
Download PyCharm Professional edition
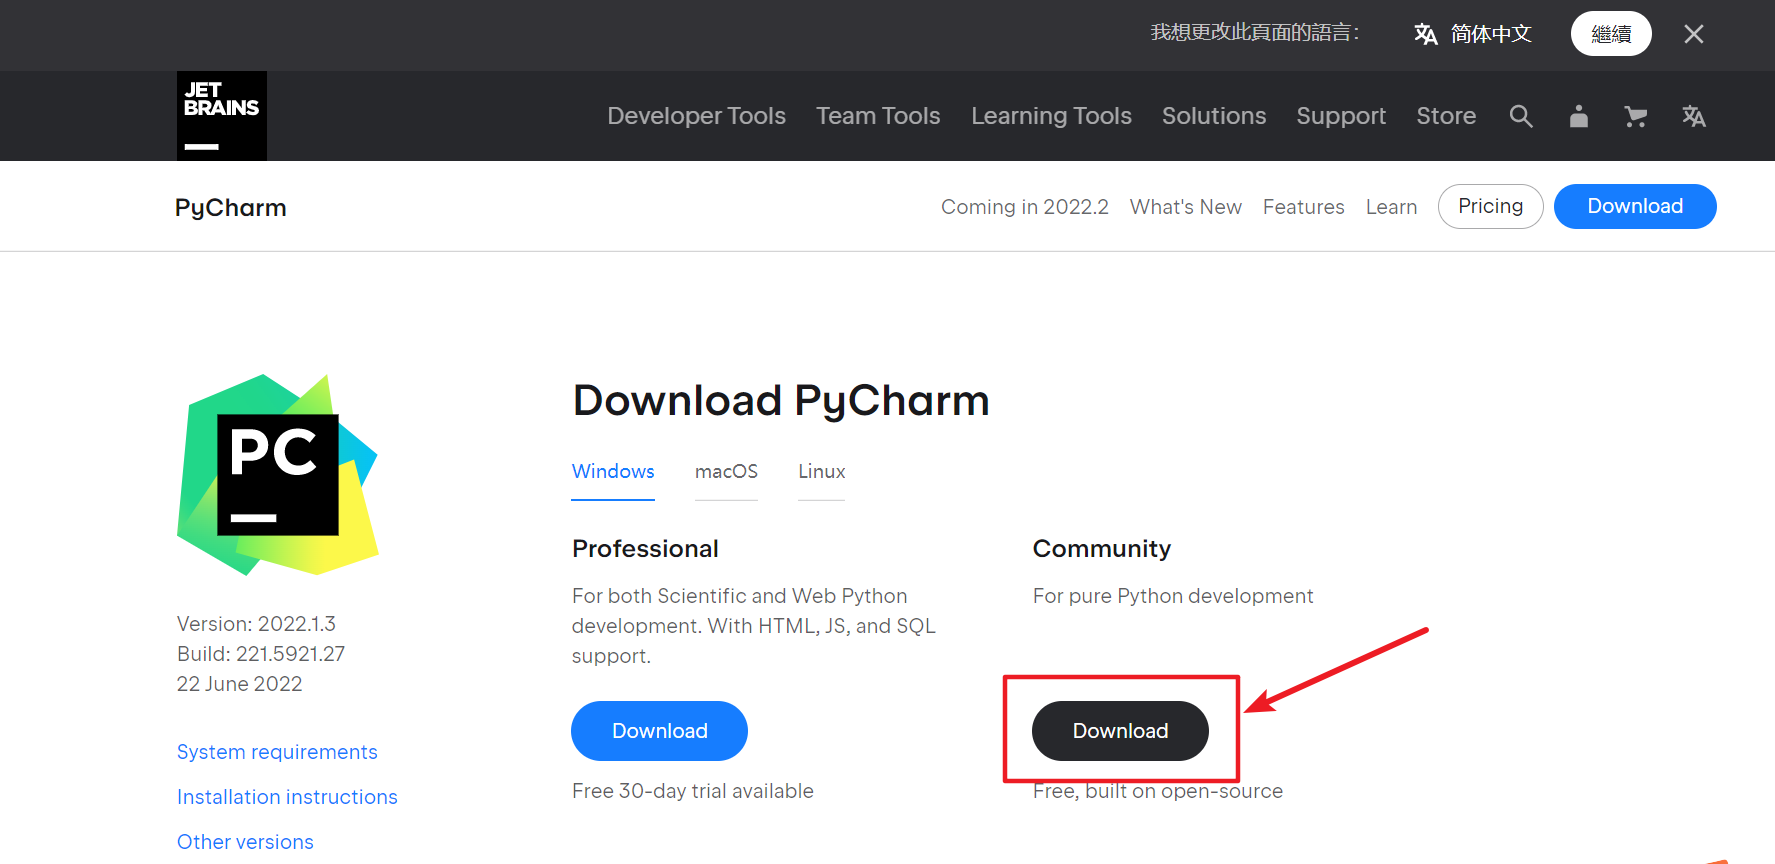(x=659, y=731)
